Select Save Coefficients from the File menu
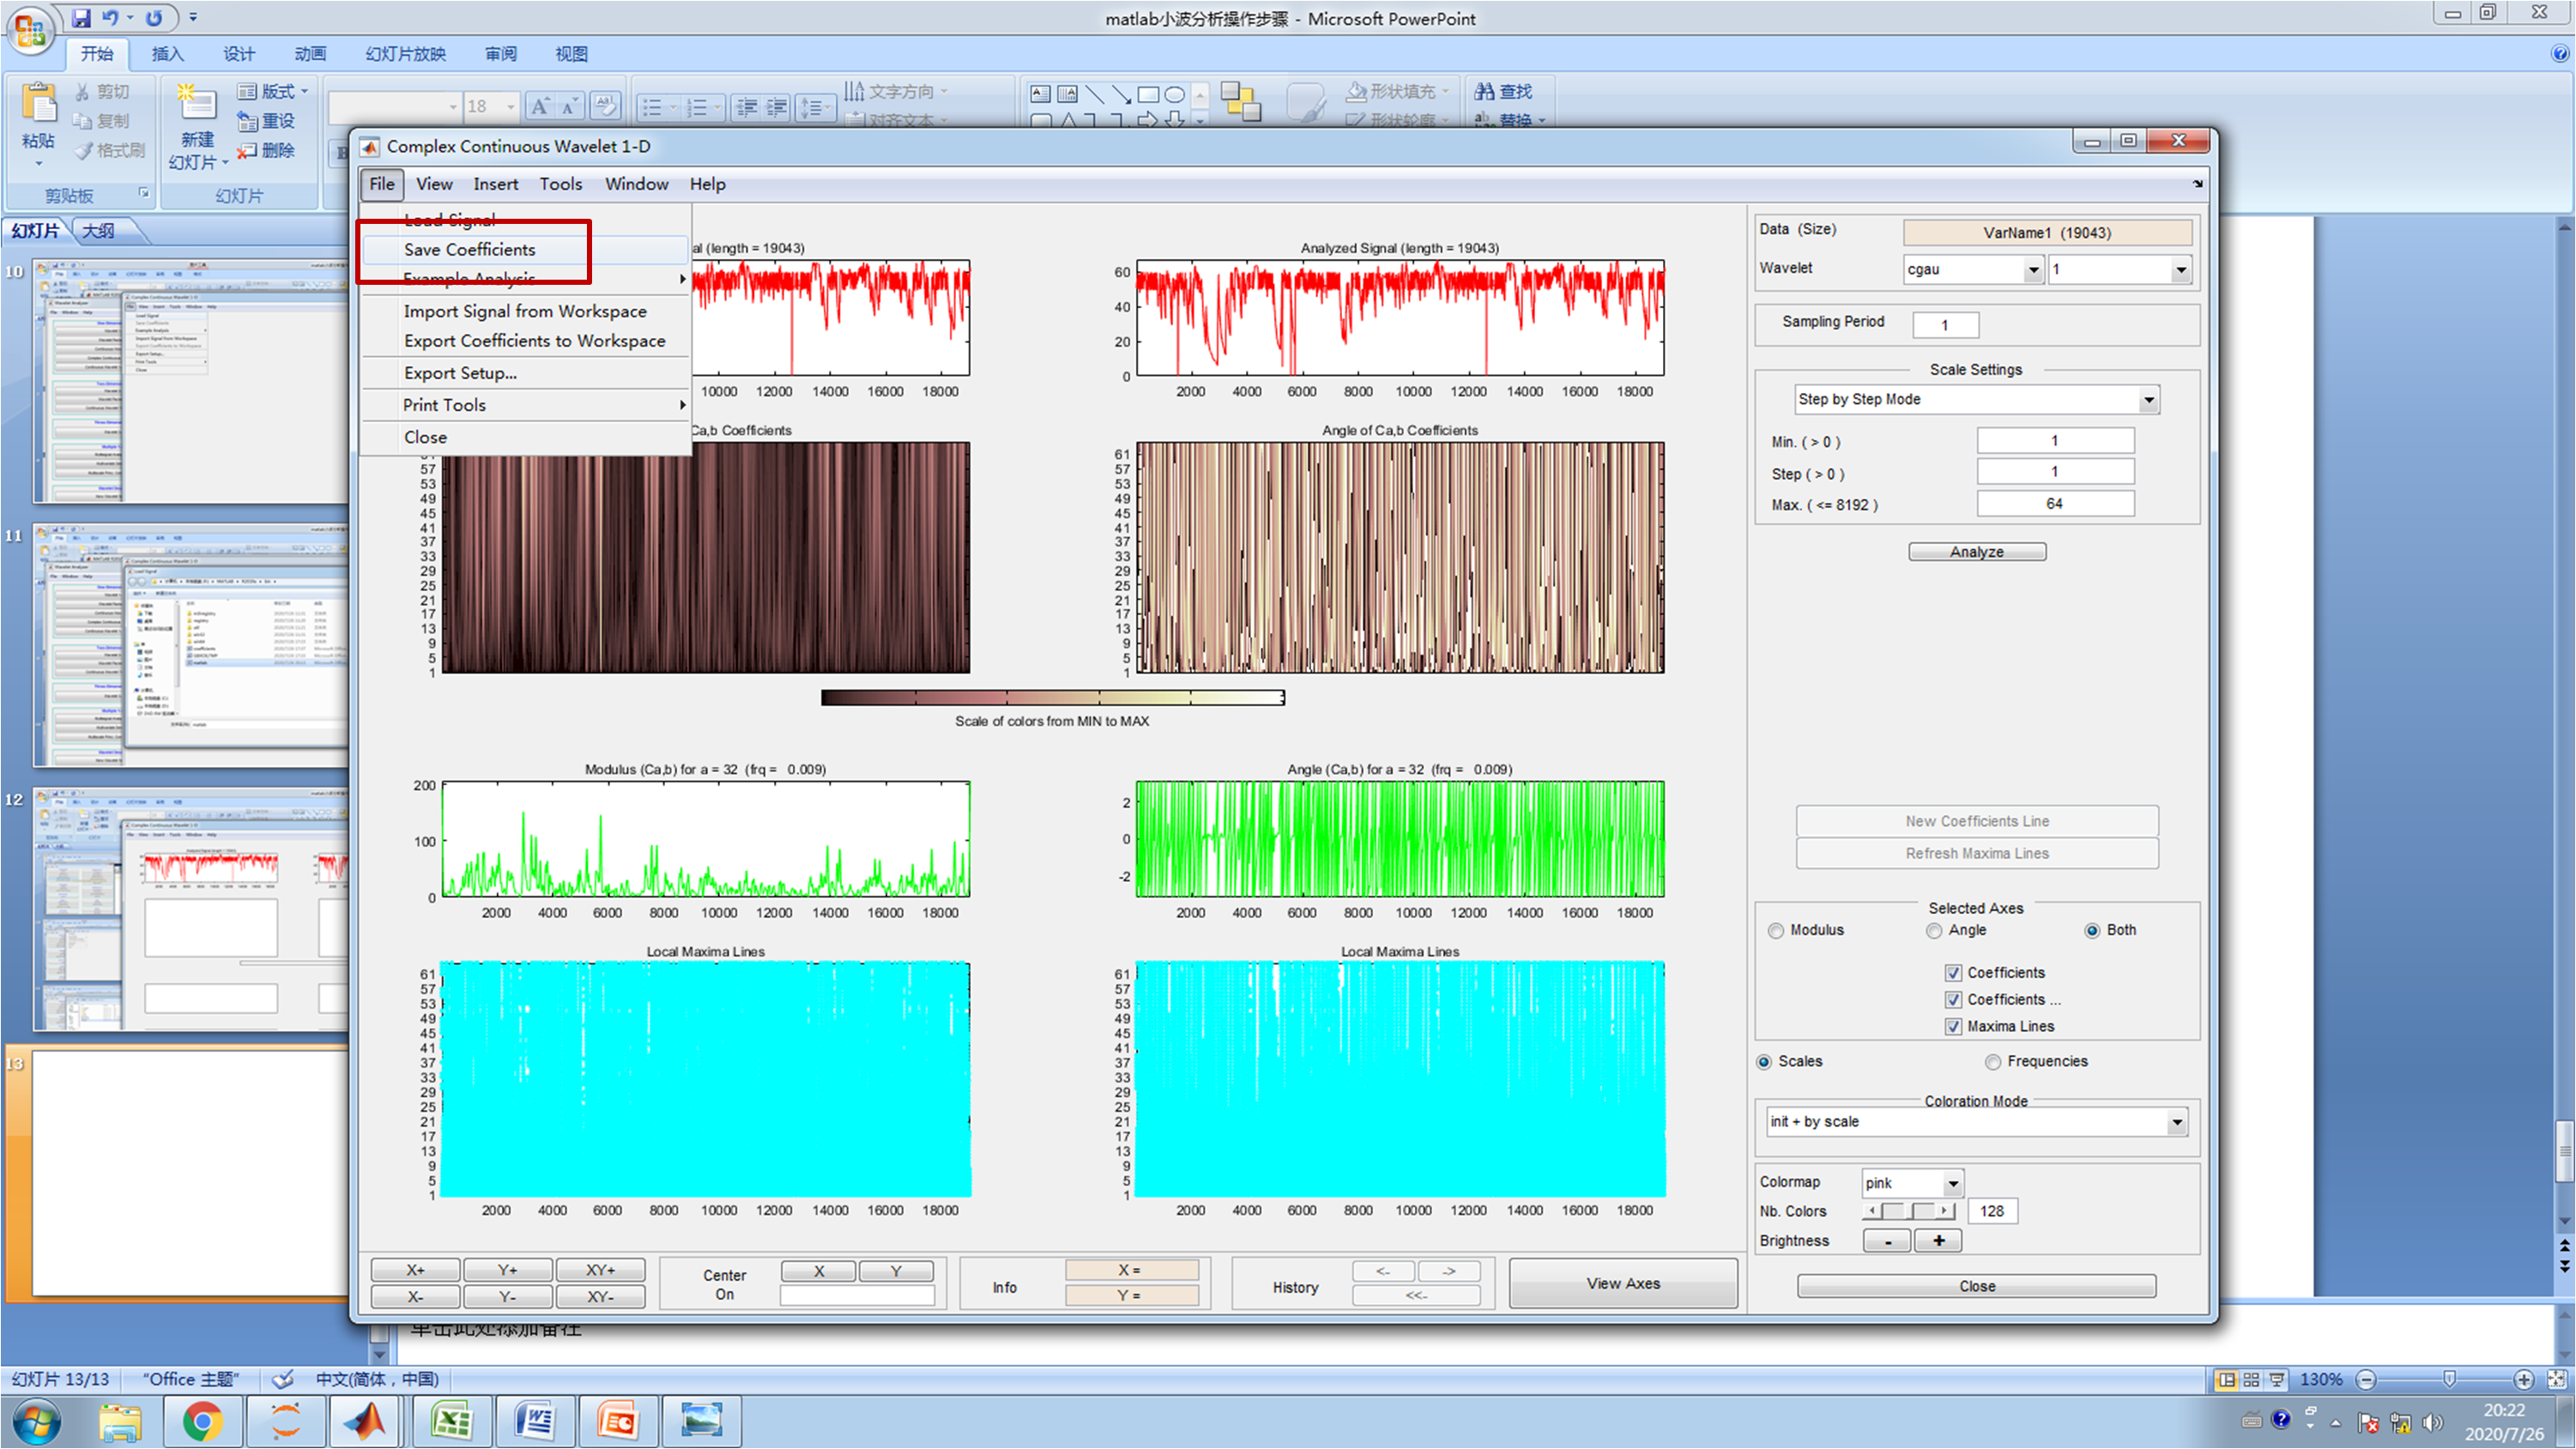The image size is (2576, 1449). 469,249
